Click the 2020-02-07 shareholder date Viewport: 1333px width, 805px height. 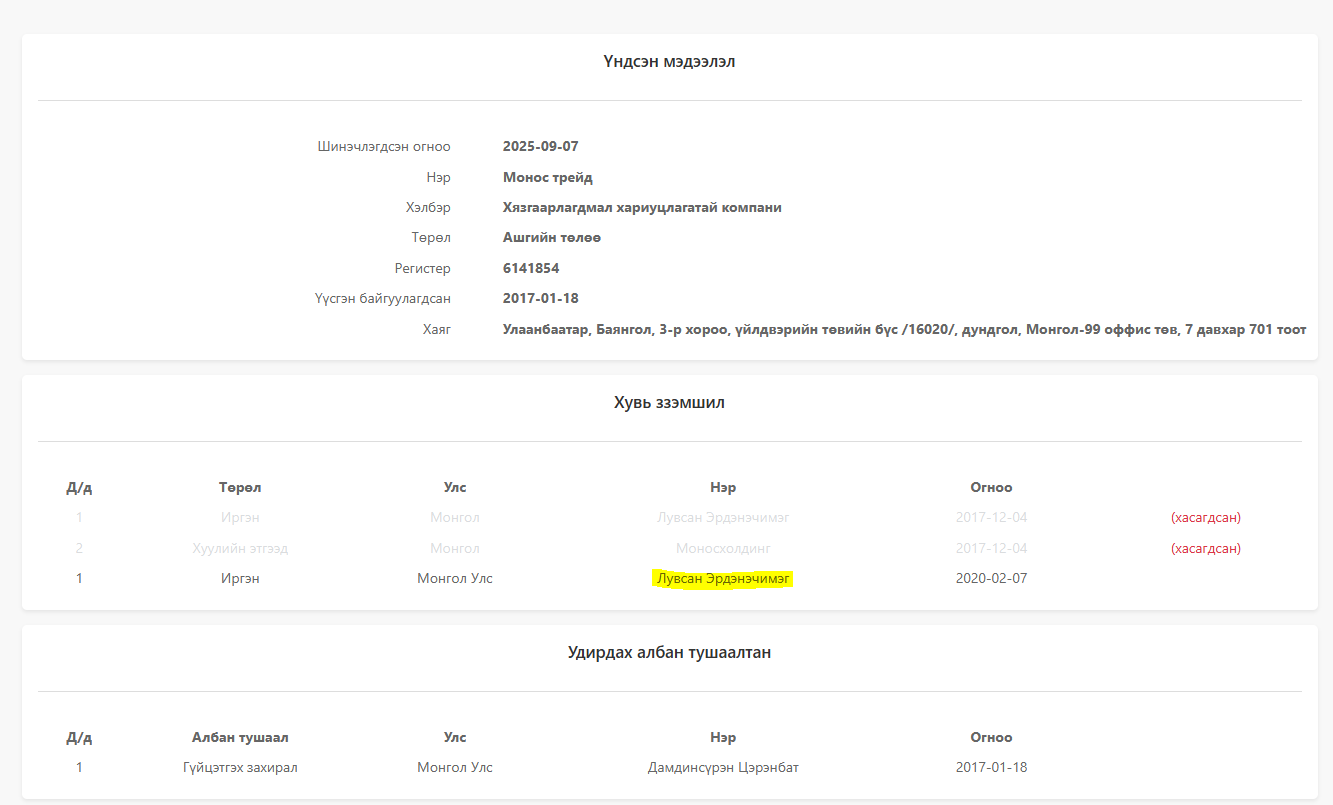pyautogui.click(x=991, y=578)
